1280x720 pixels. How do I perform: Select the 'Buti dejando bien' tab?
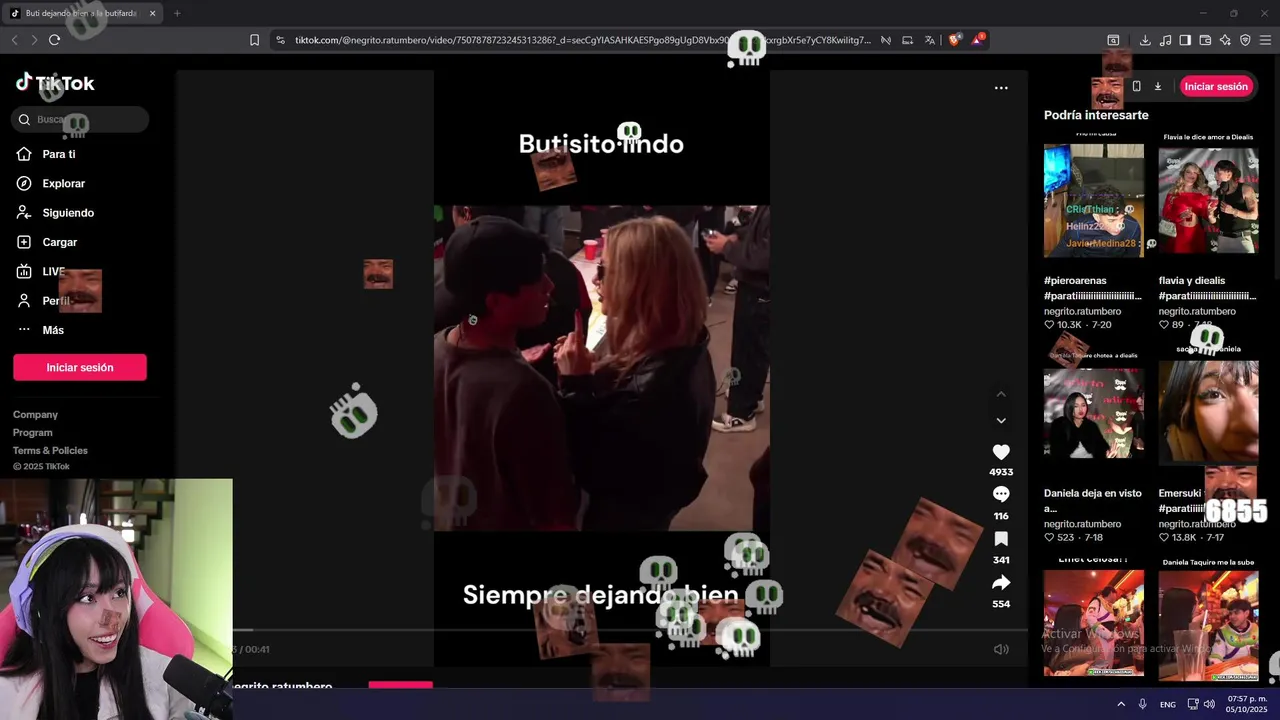coord(84,13)
